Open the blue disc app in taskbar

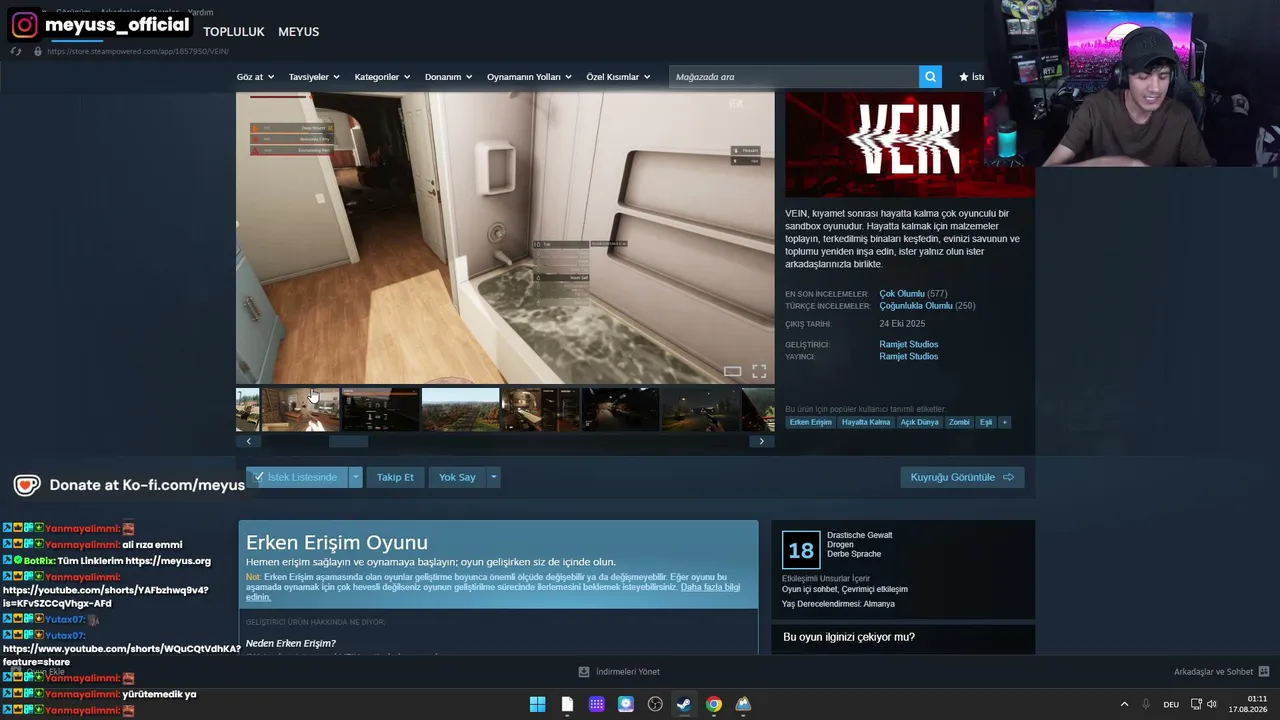(x=625, y=704)
